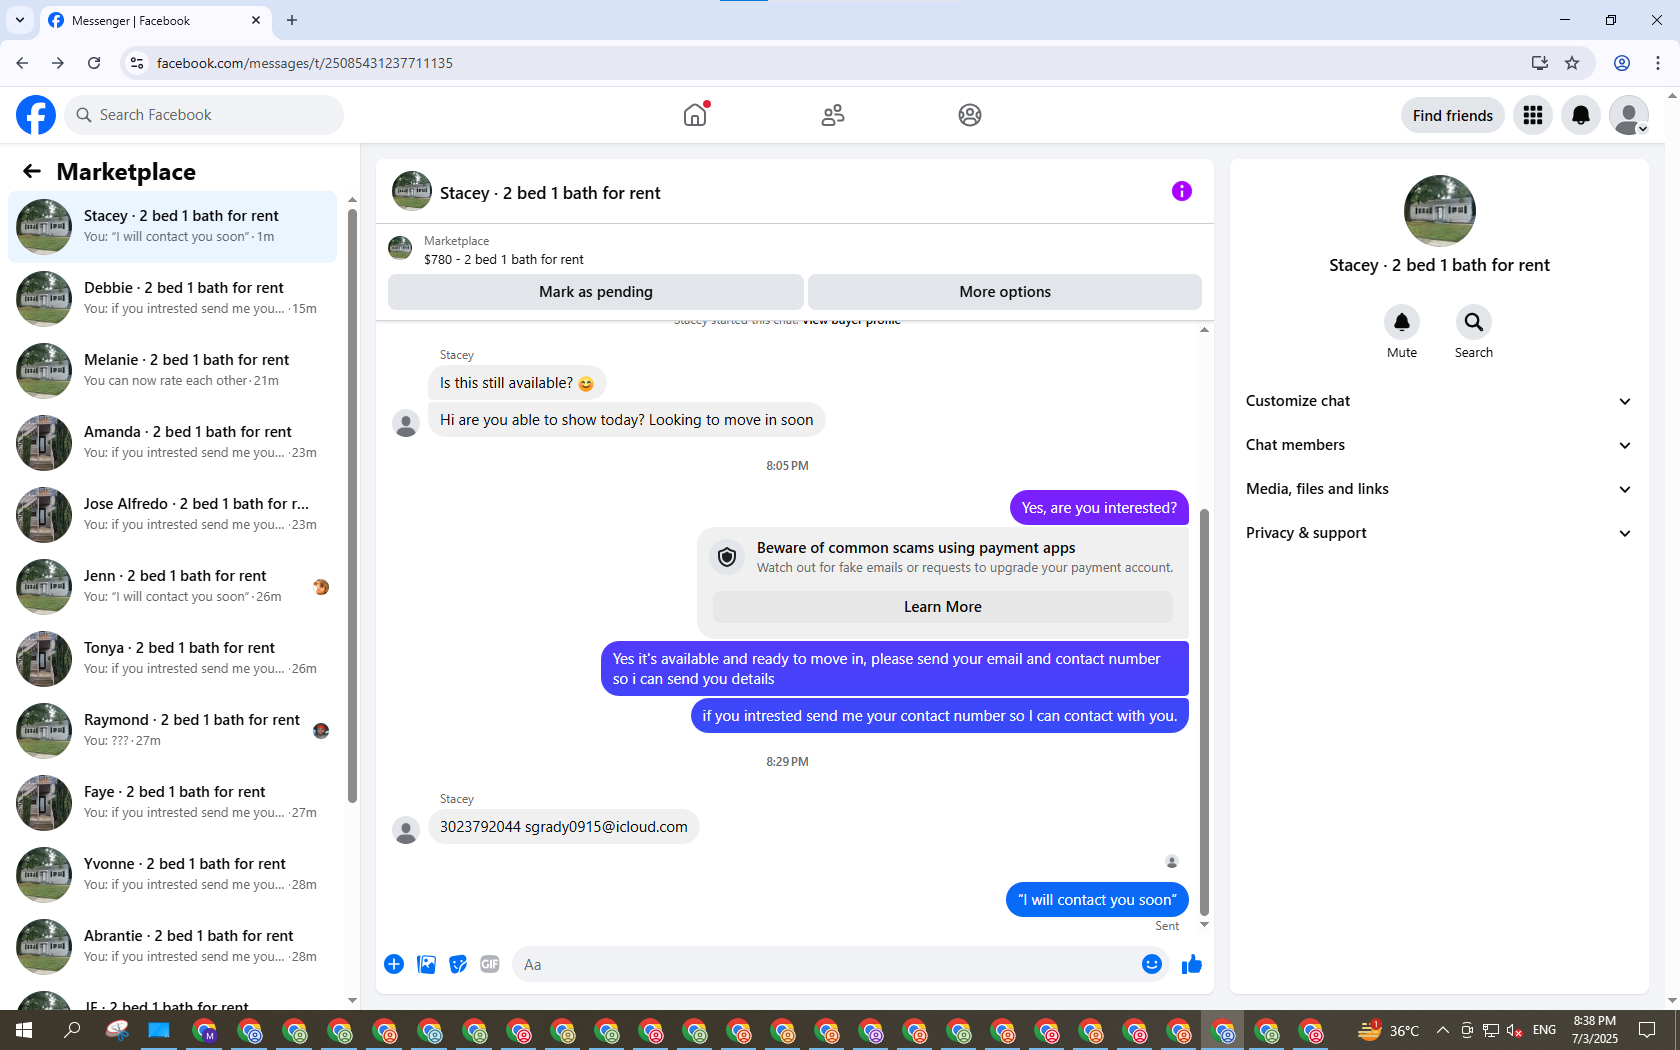Open the Friends icon in top navigation
Screen dimensions: 1680x1050
833,115
